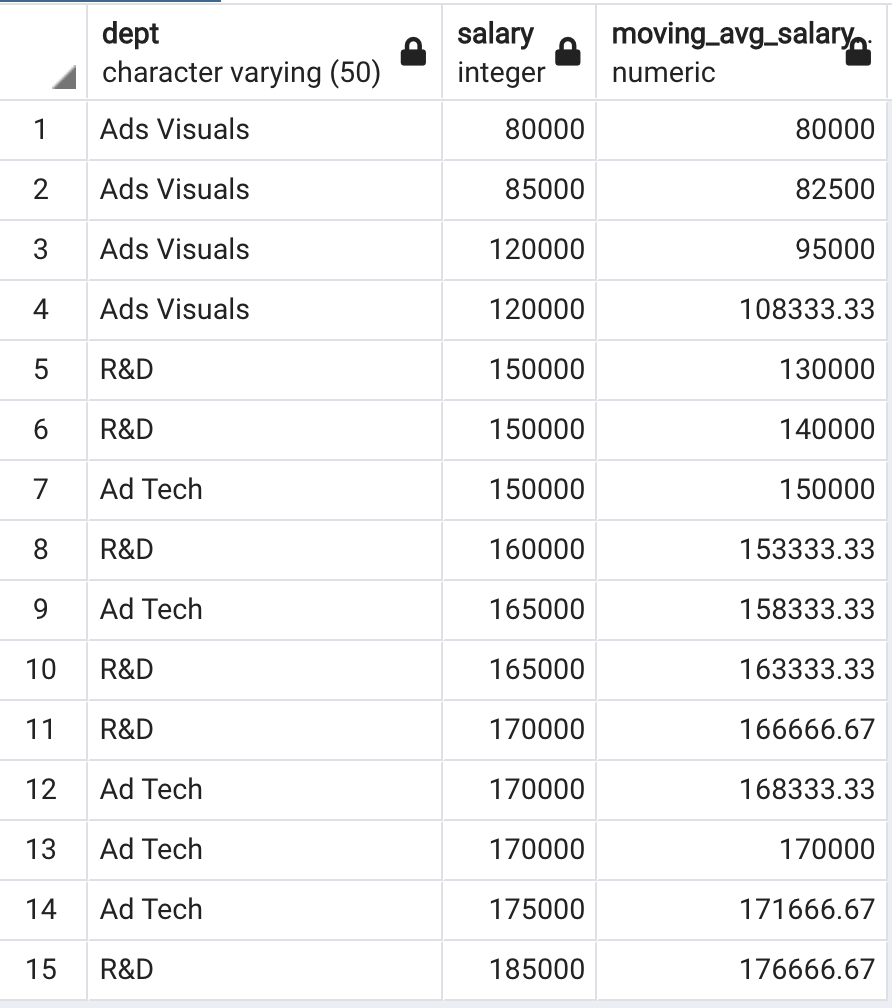Click the salary cell showing 185000
The width and height of the screenshot is (892, 1008).
coord(519,969)
